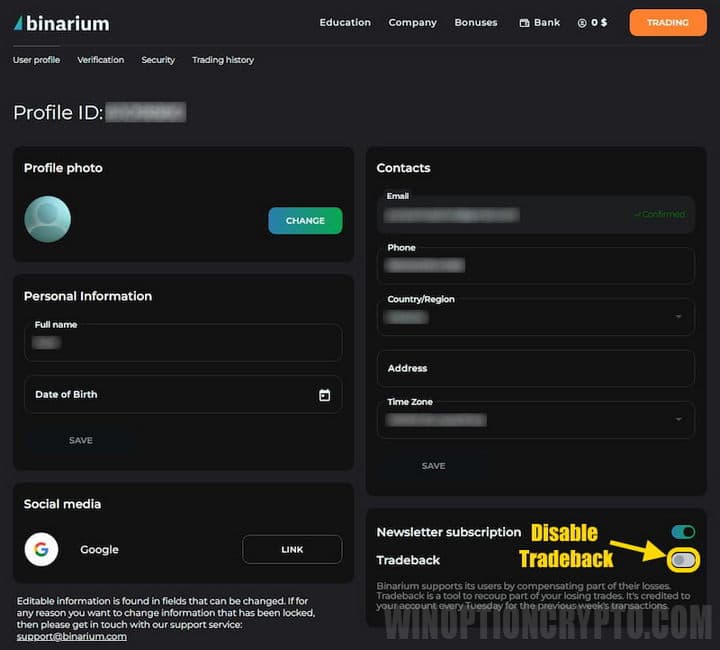Click the account balance coin icon

tap(582, 22)
